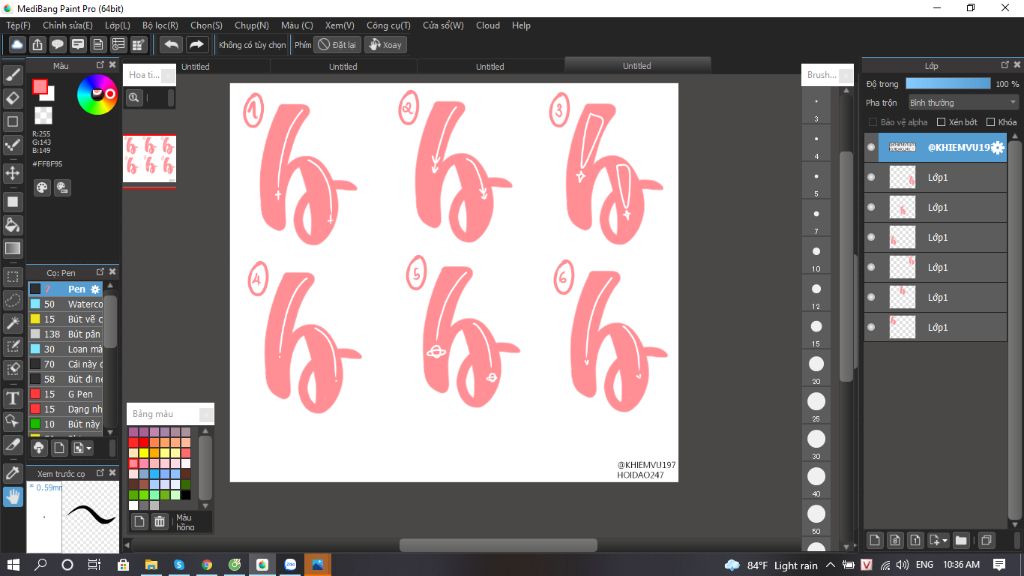1024x576 pixels.
Task: Select the Waterco brush in list
Action: click(65, 304)
